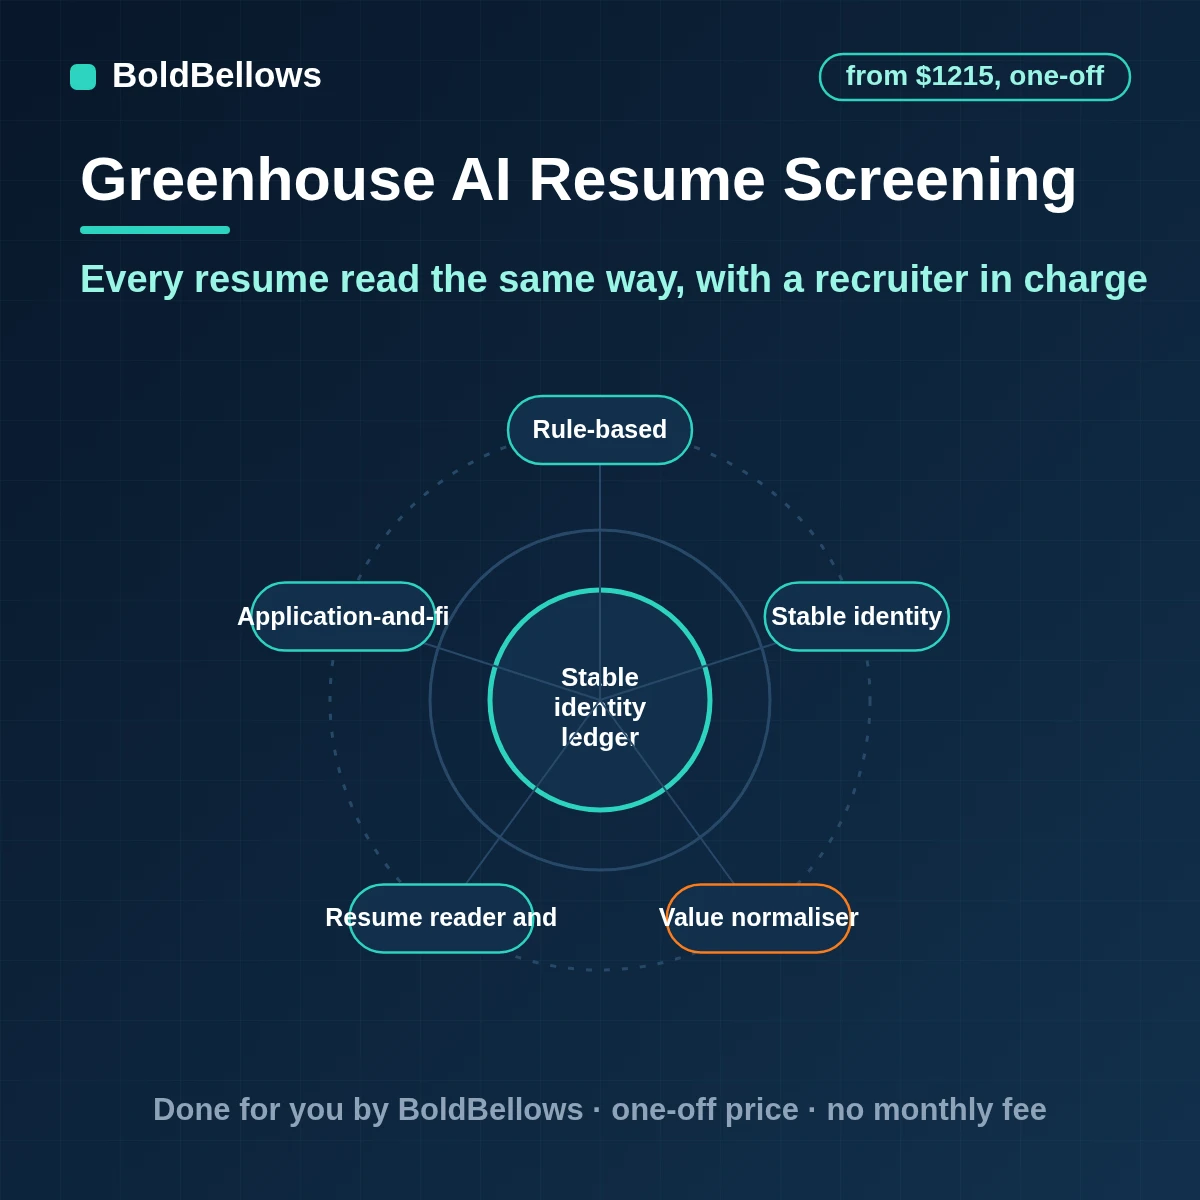Click the 'Greenhouse AI Resume Screening' headline

tap(579, 180)
